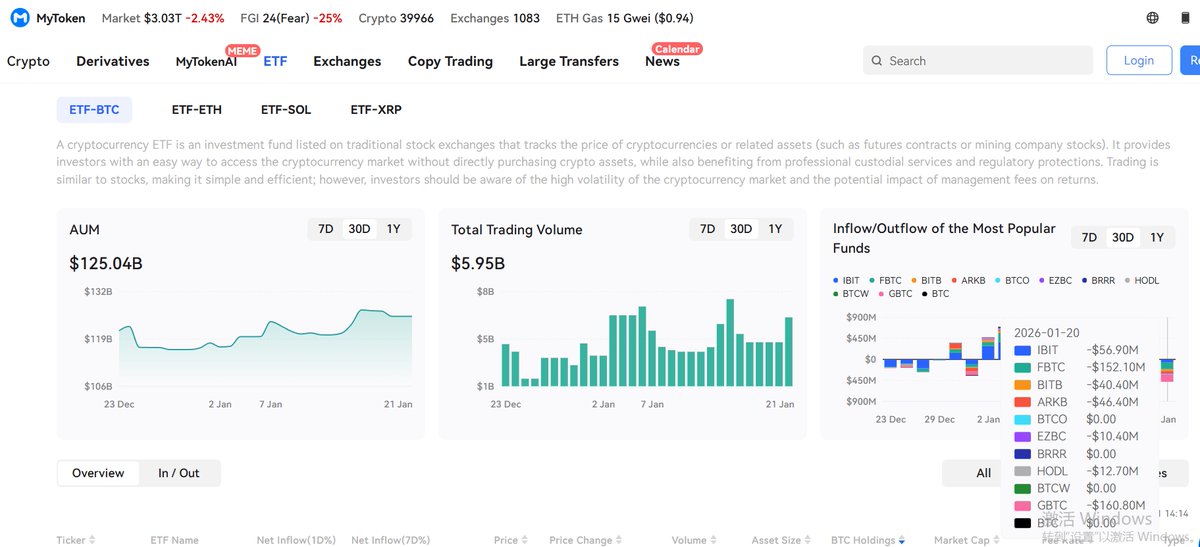Select the ETF-BTC tab

click(94, 110)
